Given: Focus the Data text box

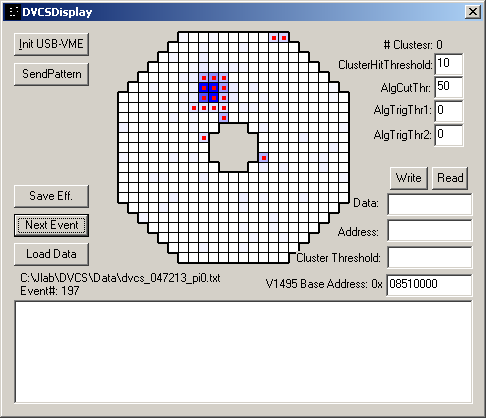Looking at the screenshot, I should pos(430,204).
